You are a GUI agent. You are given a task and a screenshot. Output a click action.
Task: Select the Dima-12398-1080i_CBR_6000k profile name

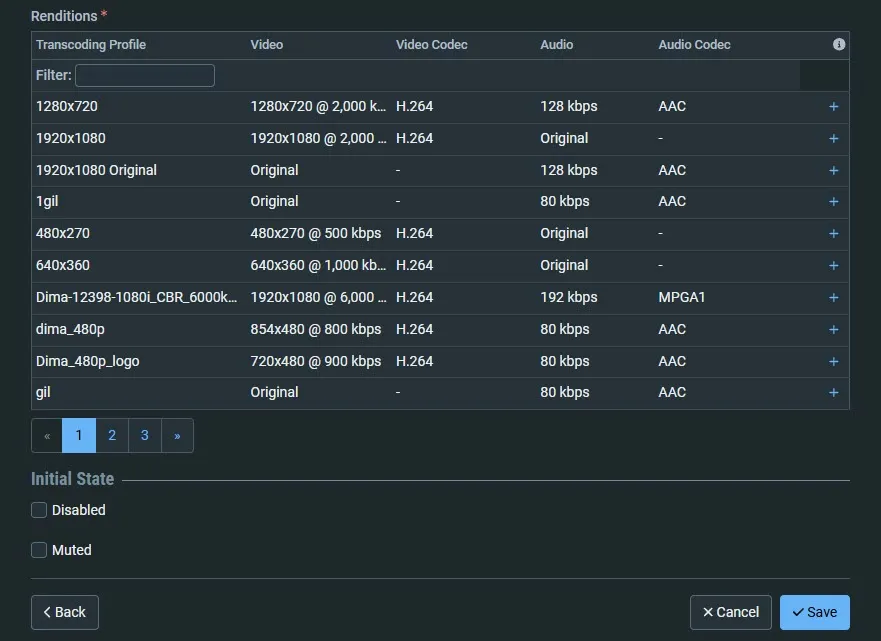click(x=137, y=298)
